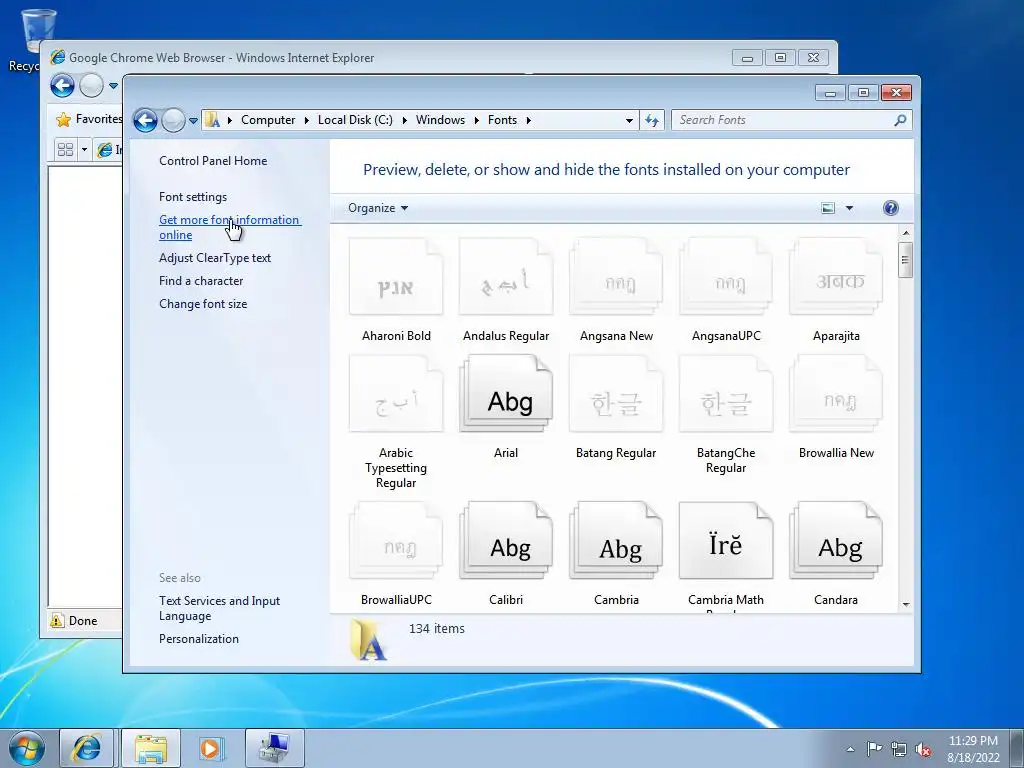Click the font list scroll down arrow

(906, 605)
